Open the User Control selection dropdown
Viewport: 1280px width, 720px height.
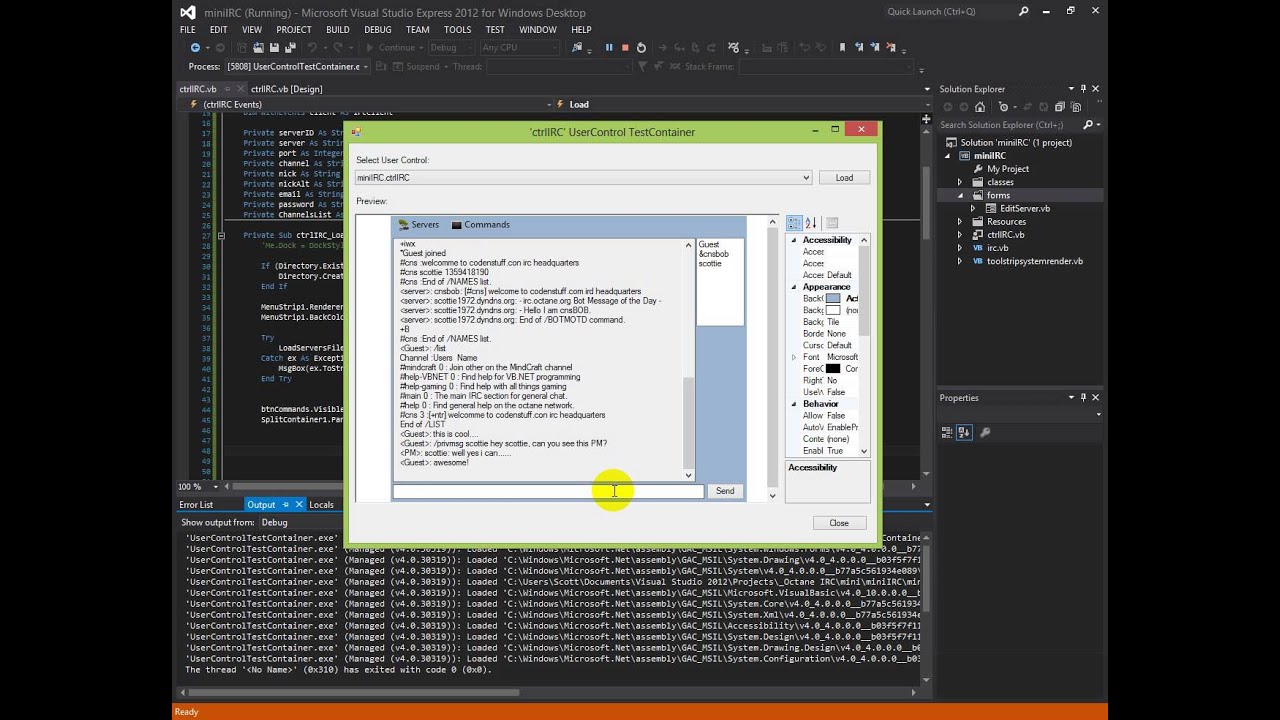[806, 178]
